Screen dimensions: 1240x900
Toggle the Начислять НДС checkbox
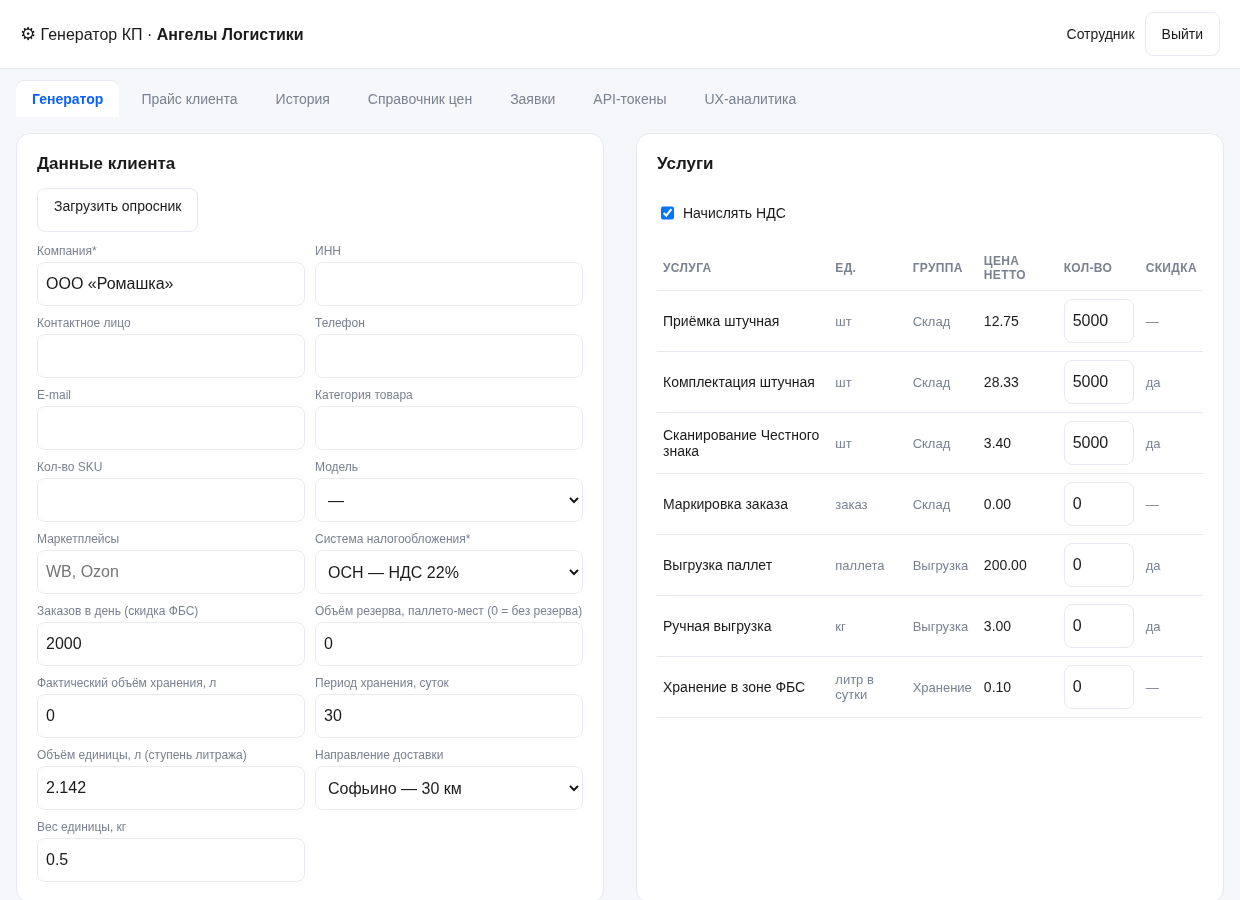tap(667, 213)
